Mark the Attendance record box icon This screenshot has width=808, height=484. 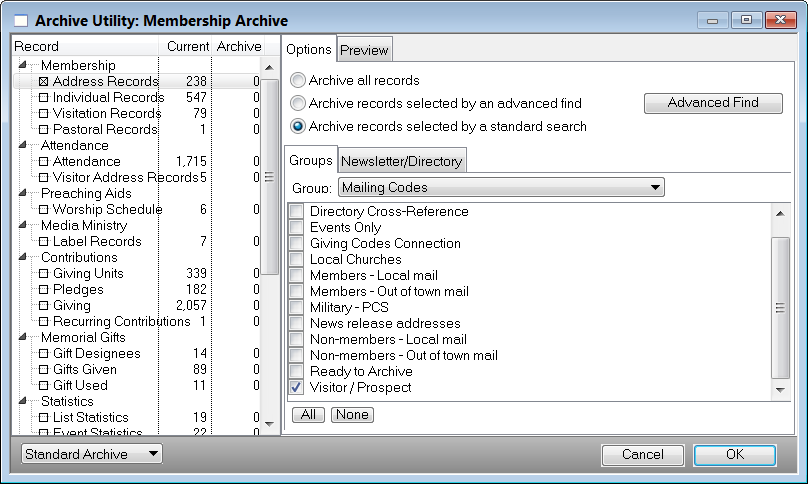(x=43, y=162)
